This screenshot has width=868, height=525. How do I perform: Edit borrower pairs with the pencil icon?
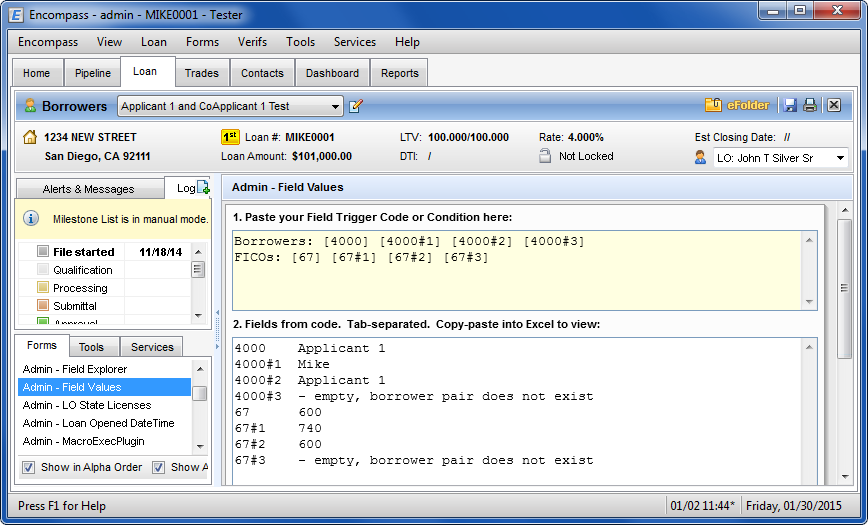(x=356, y=106)
